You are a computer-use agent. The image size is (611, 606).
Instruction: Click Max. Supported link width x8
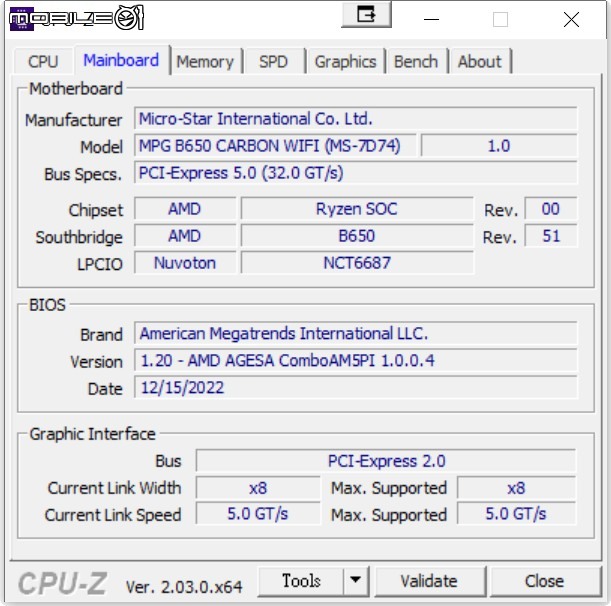click(516, 488)
